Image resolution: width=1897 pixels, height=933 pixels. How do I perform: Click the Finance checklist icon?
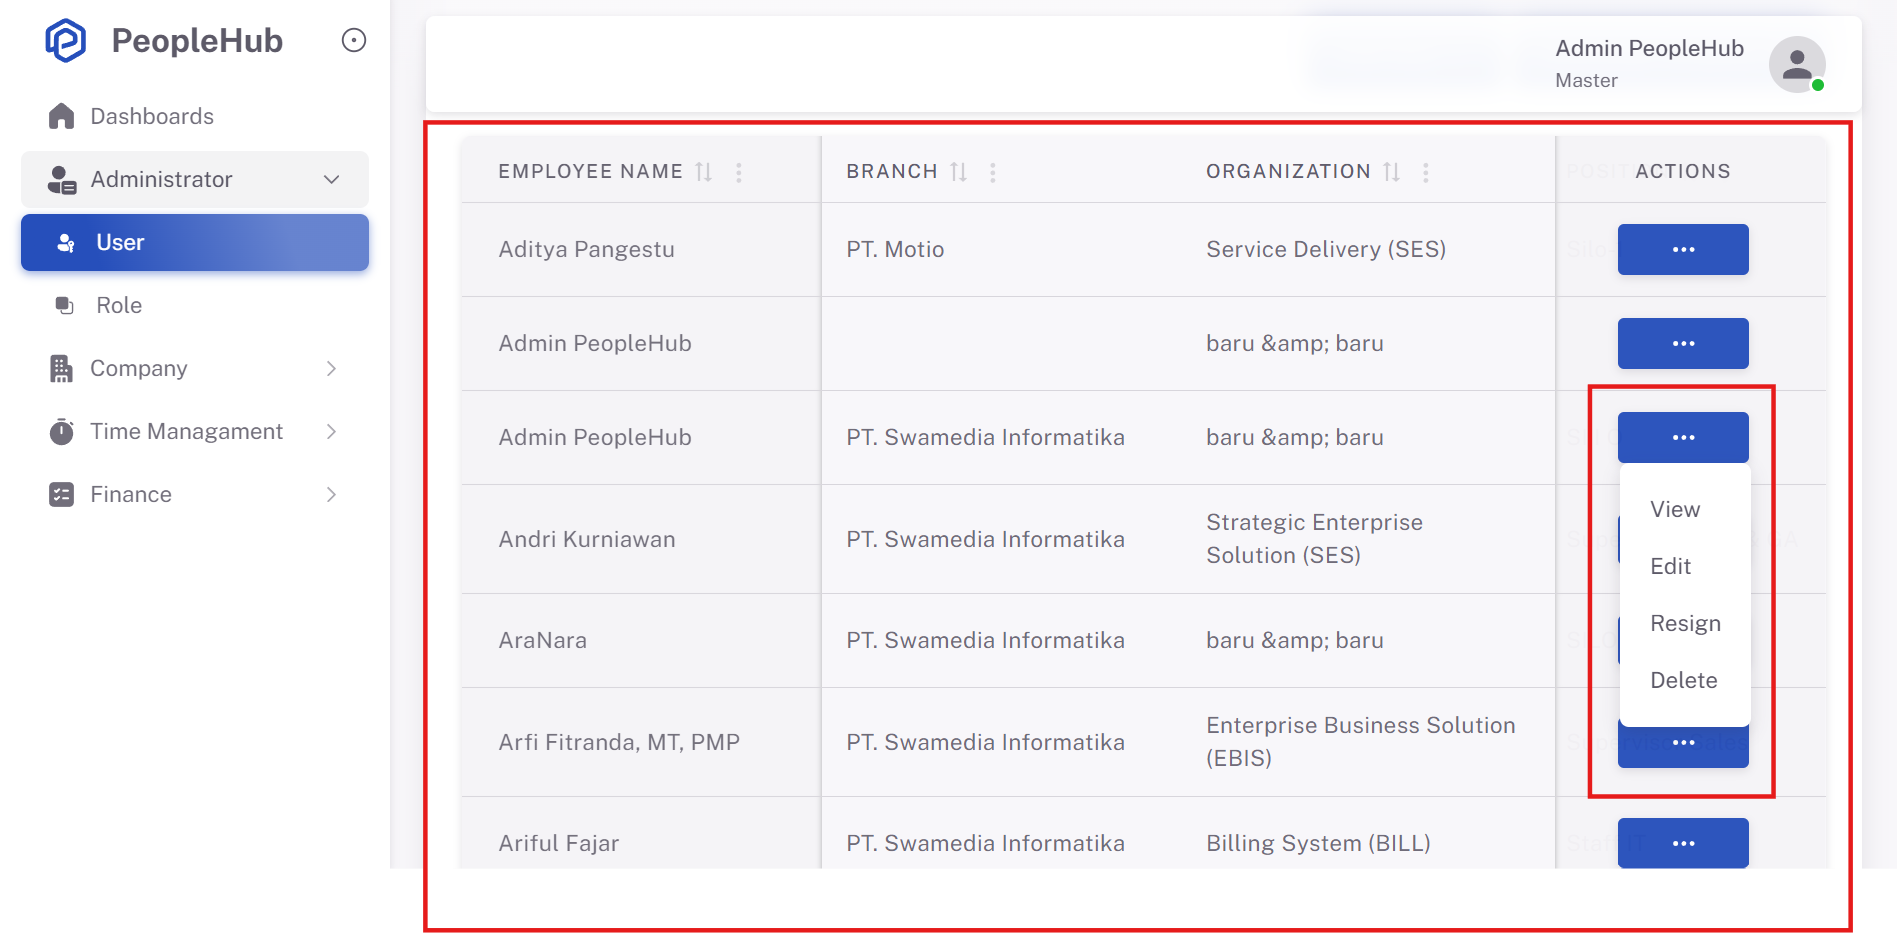coord(62,495)
